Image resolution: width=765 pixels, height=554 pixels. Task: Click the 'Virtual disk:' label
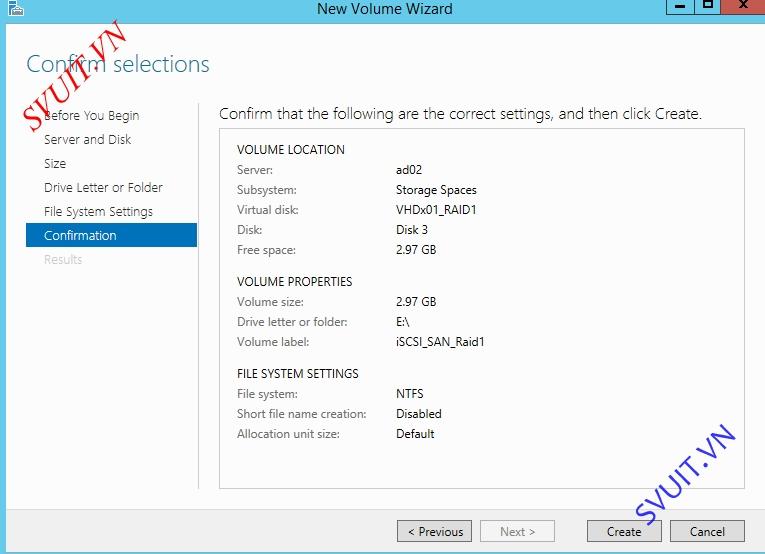(x=268, y=210)
